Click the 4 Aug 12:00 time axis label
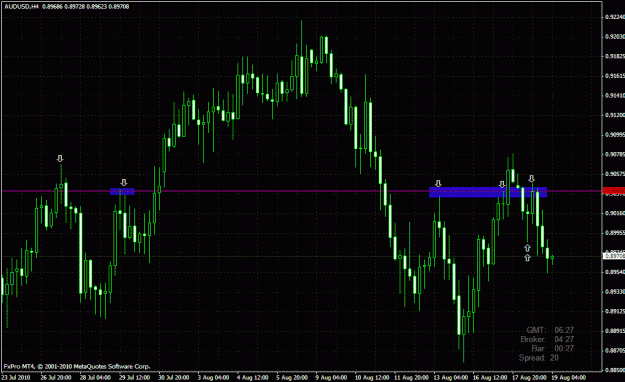 pos(252,377)
